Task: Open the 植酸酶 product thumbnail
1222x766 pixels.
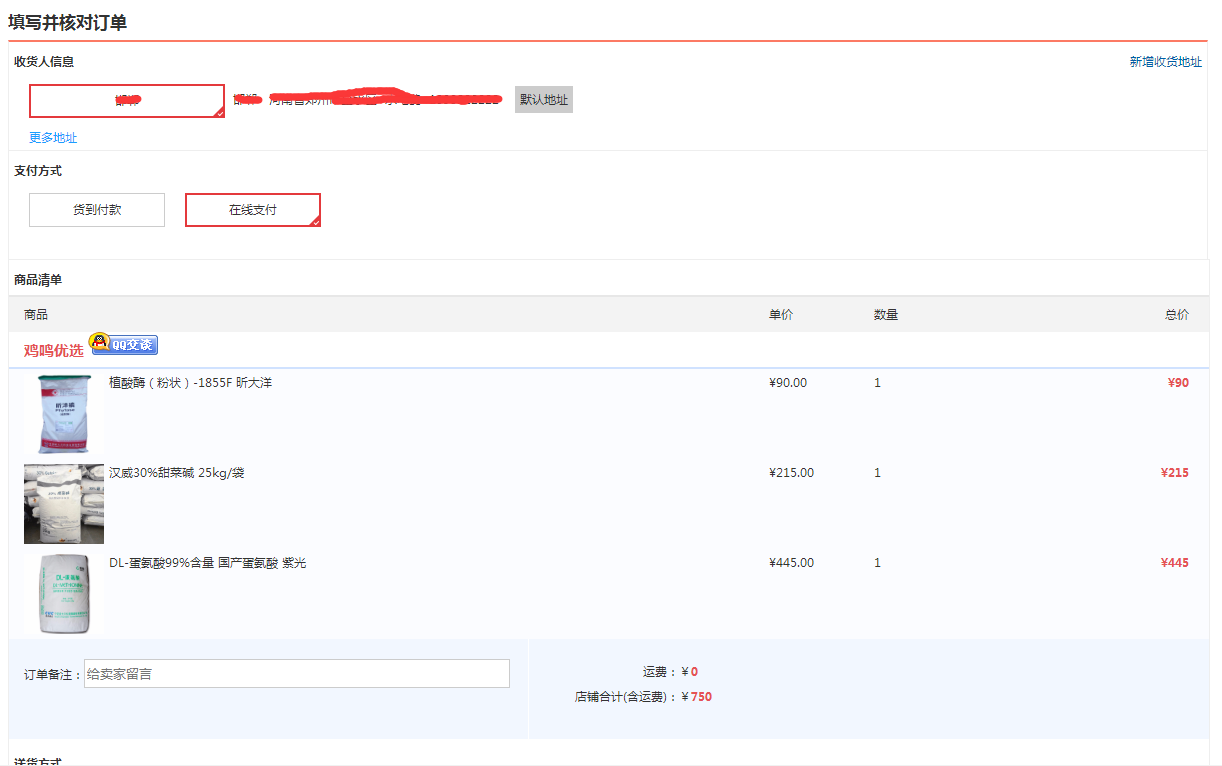Action: 64,414
